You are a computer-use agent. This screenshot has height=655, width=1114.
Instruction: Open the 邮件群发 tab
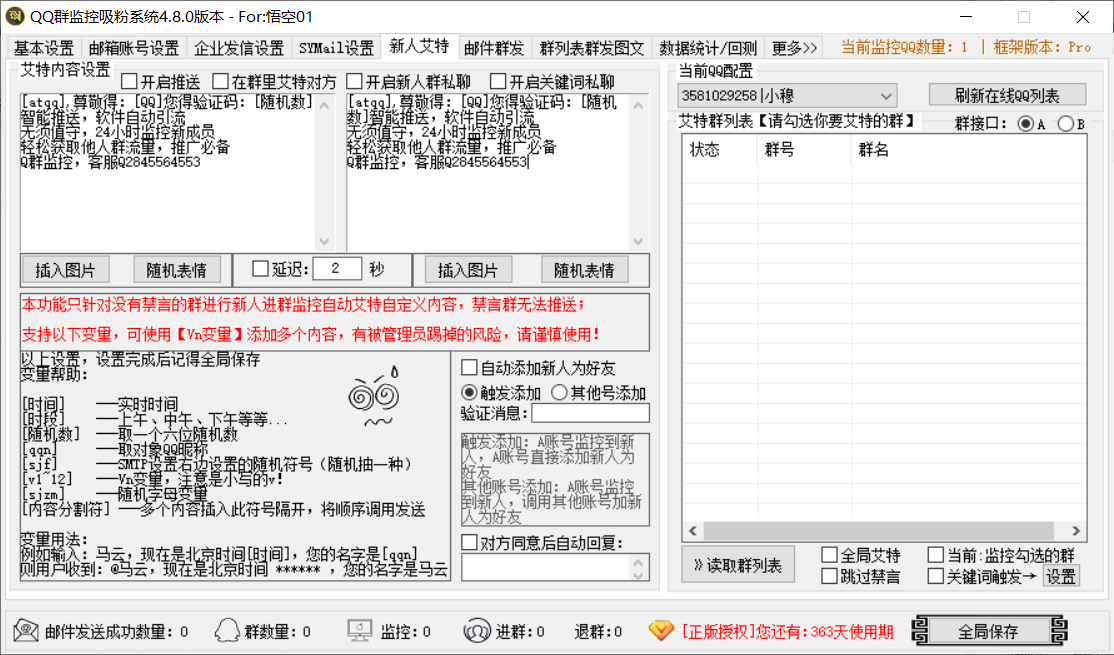(494, 48)
